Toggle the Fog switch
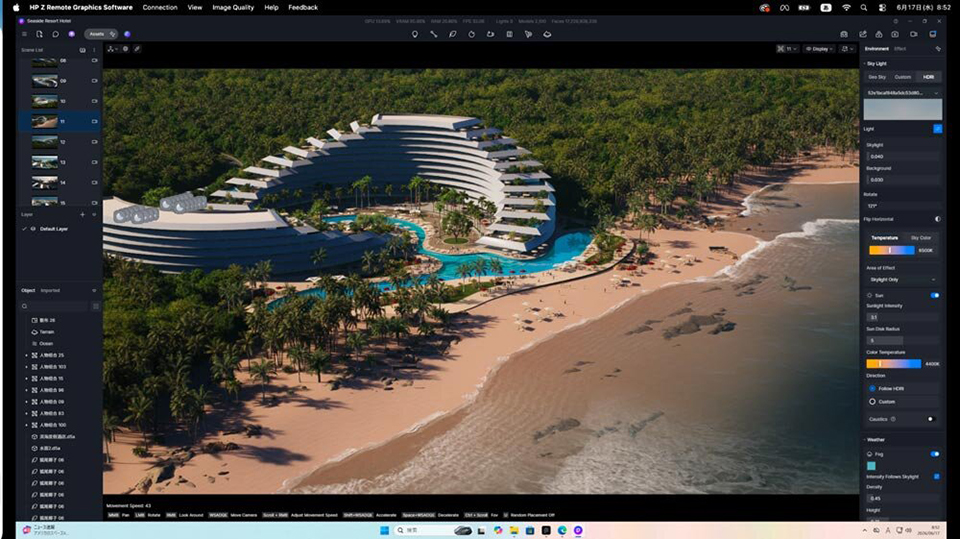 tap(935, 454)
